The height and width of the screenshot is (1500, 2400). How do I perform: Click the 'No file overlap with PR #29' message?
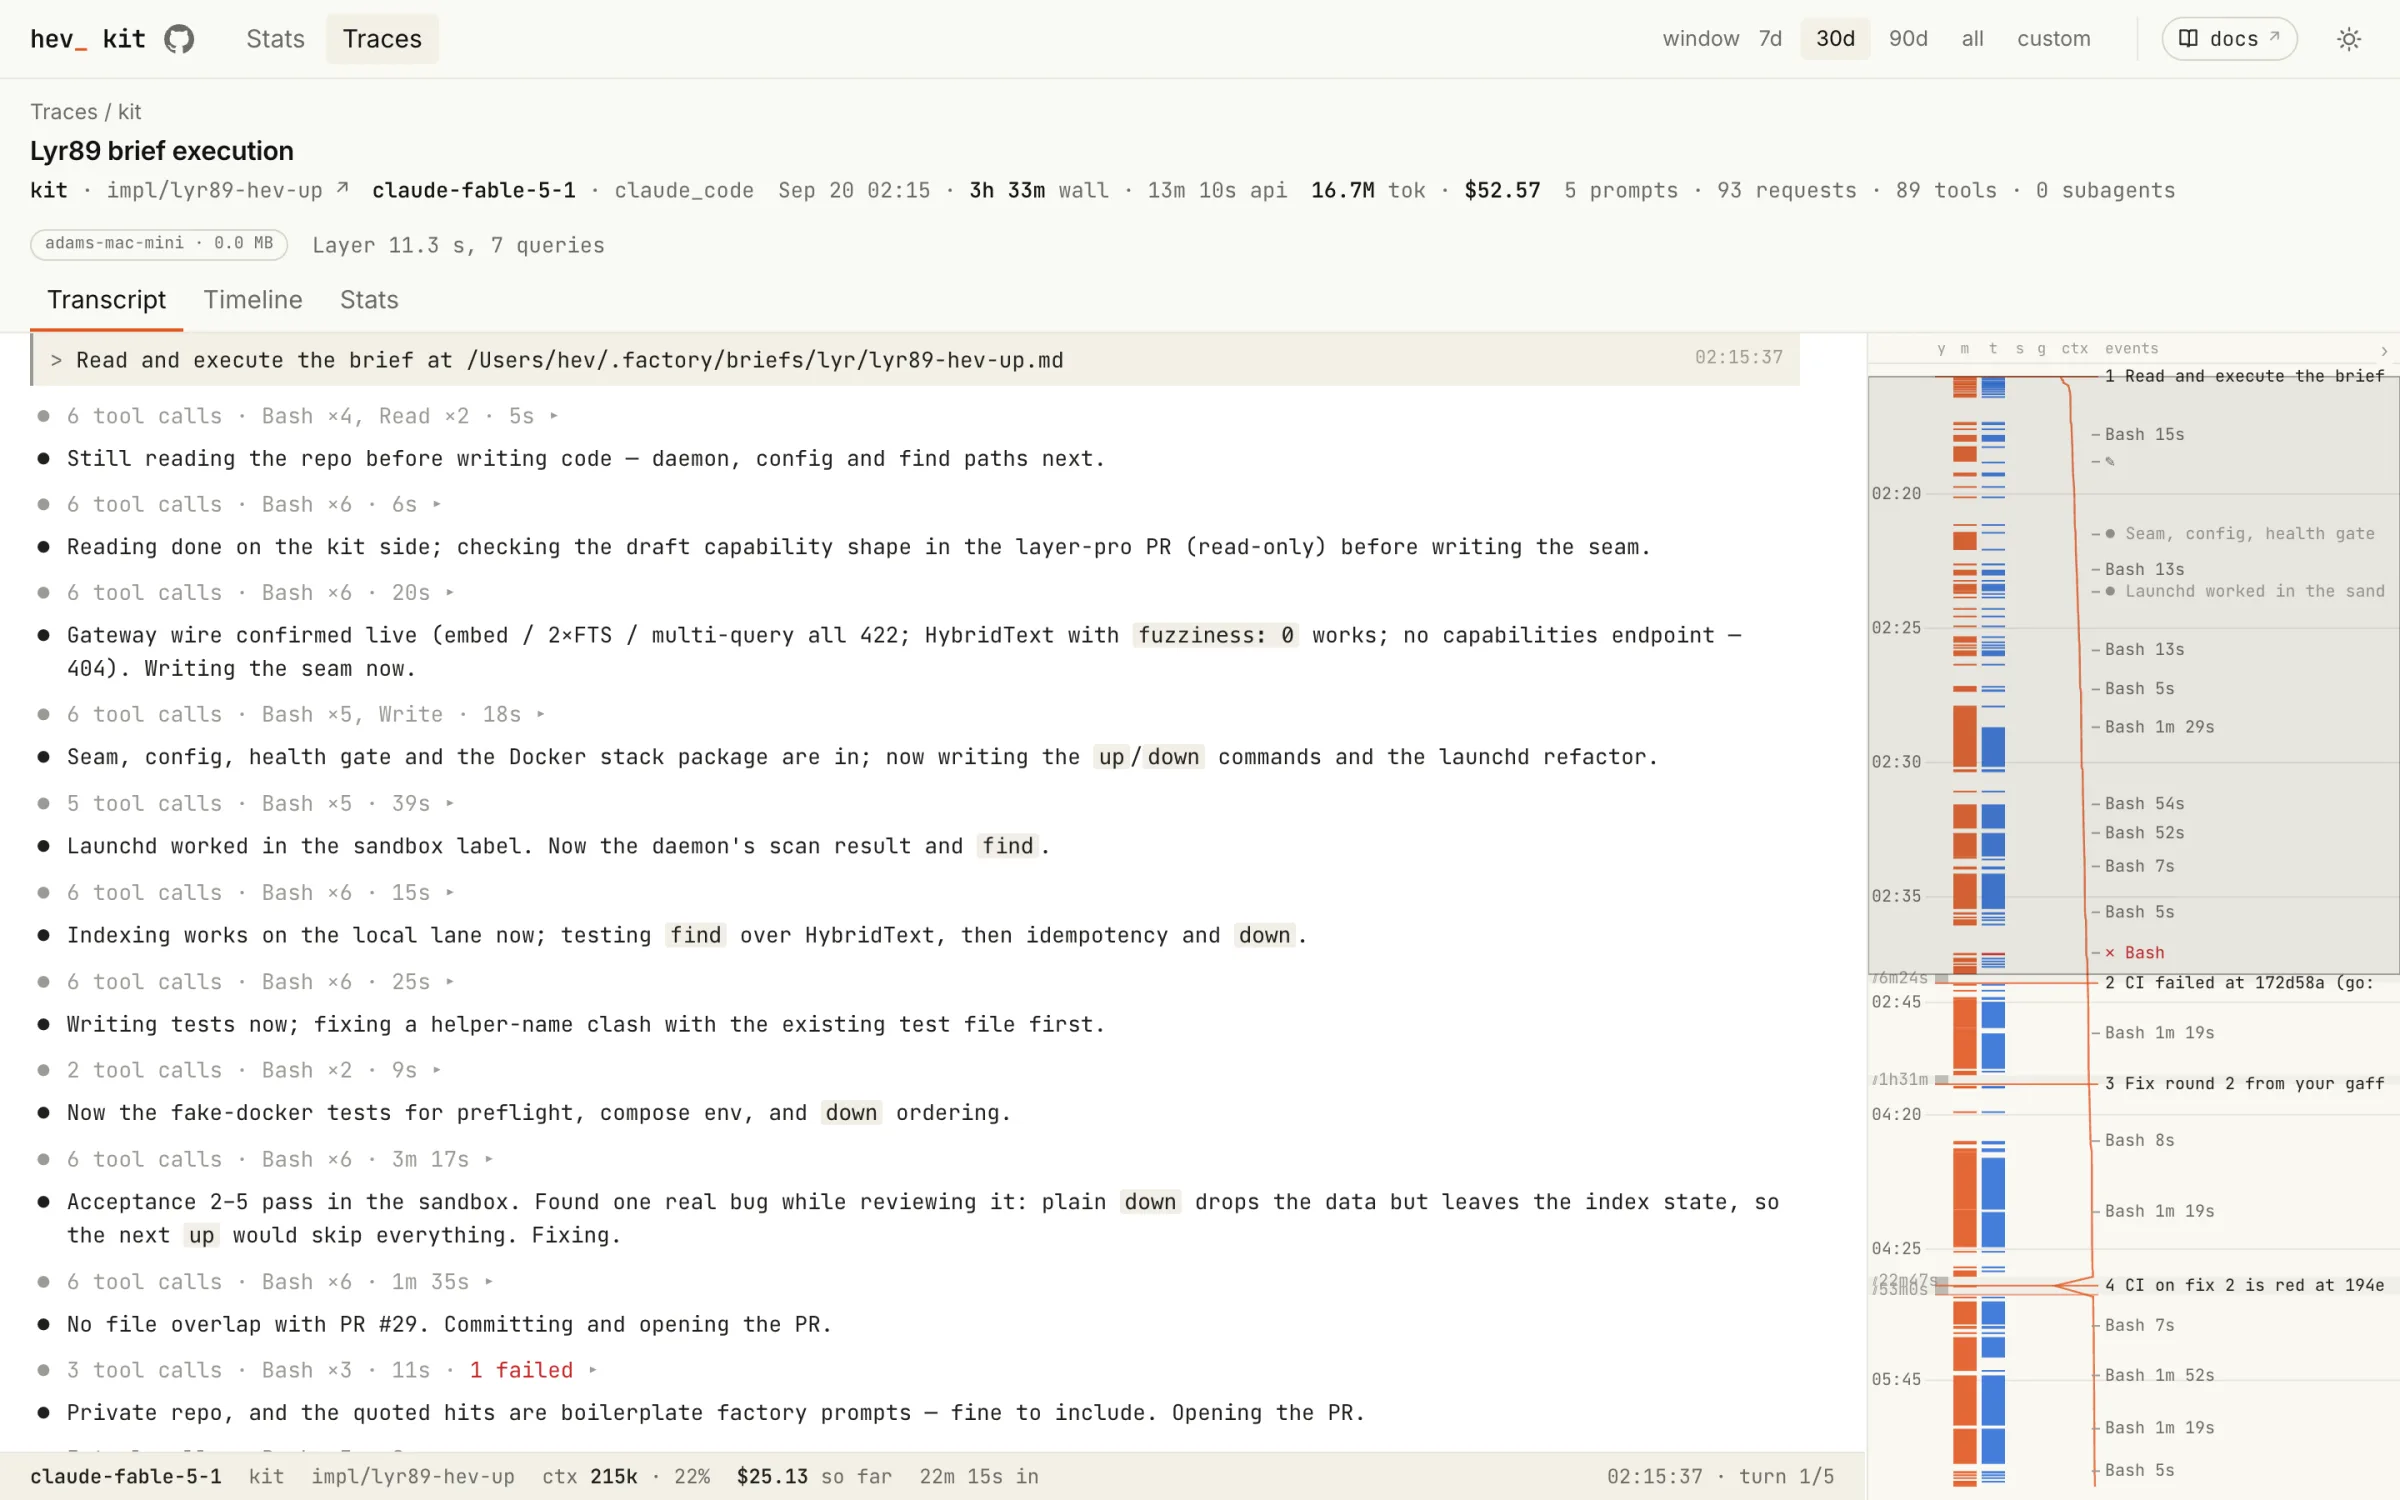pyautogui.click(x=449, y=1325)
